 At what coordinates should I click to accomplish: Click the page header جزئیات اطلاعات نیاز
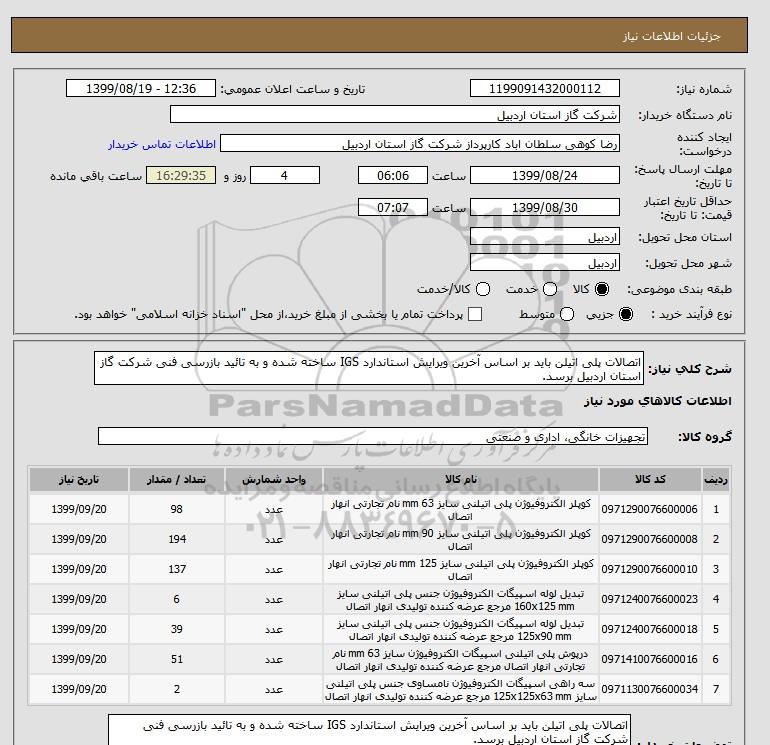(x=671, y=36)
